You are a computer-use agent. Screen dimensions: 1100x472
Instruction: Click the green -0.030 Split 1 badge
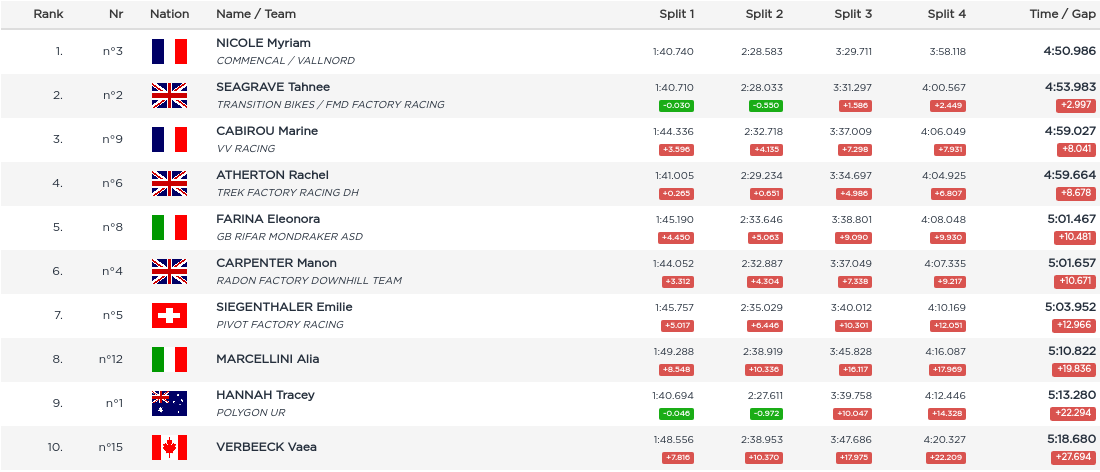677,105
